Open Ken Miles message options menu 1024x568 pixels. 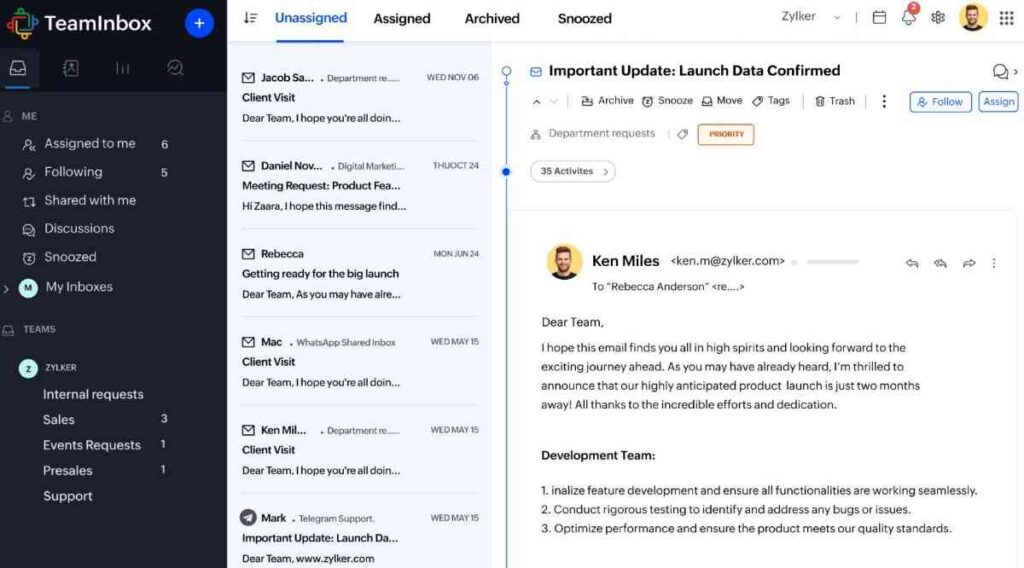(x=994, y=263)
